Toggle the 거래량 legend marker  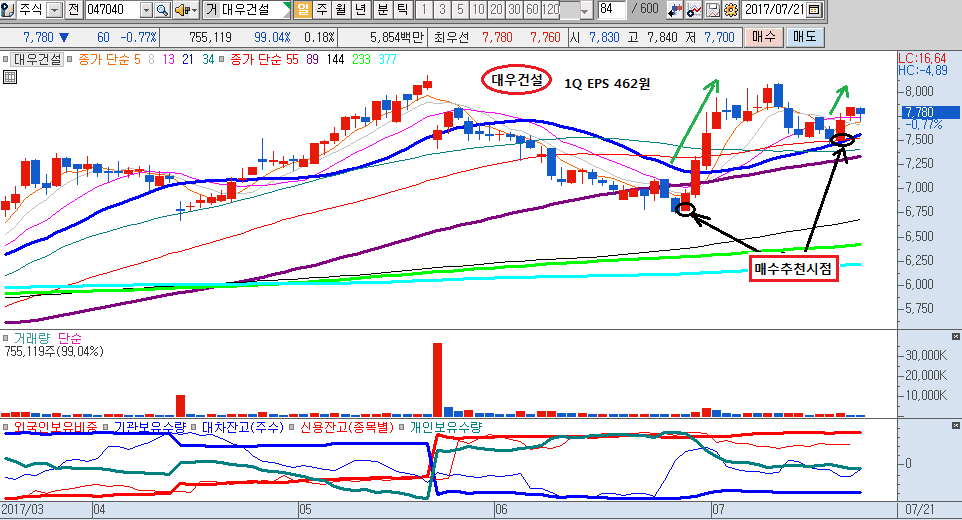[6, 338]
